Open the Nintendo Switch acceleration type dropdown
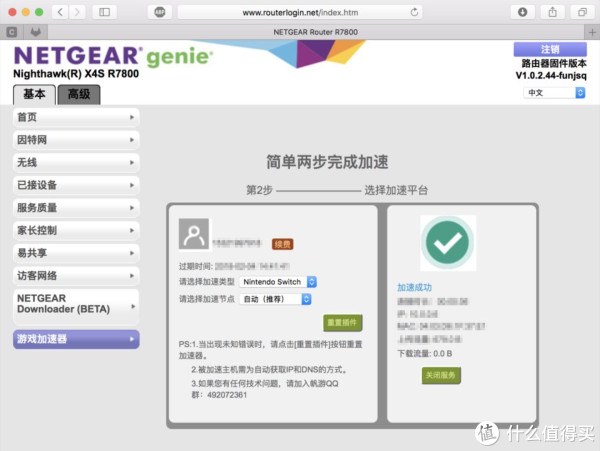The image size is (600, 451). coord(278,282)
